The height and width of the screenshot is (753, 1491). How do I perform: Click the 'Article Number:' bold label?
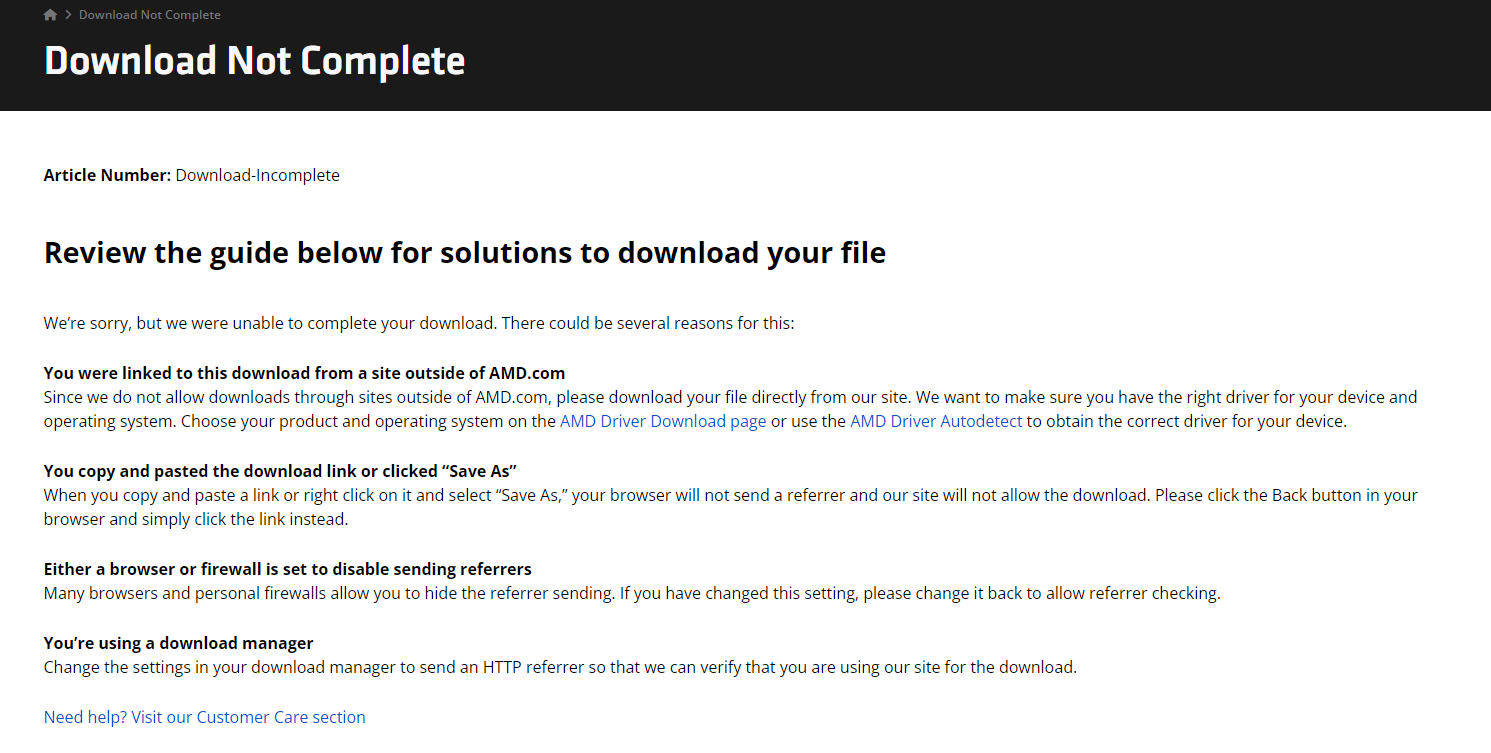(x=107, y=175)
